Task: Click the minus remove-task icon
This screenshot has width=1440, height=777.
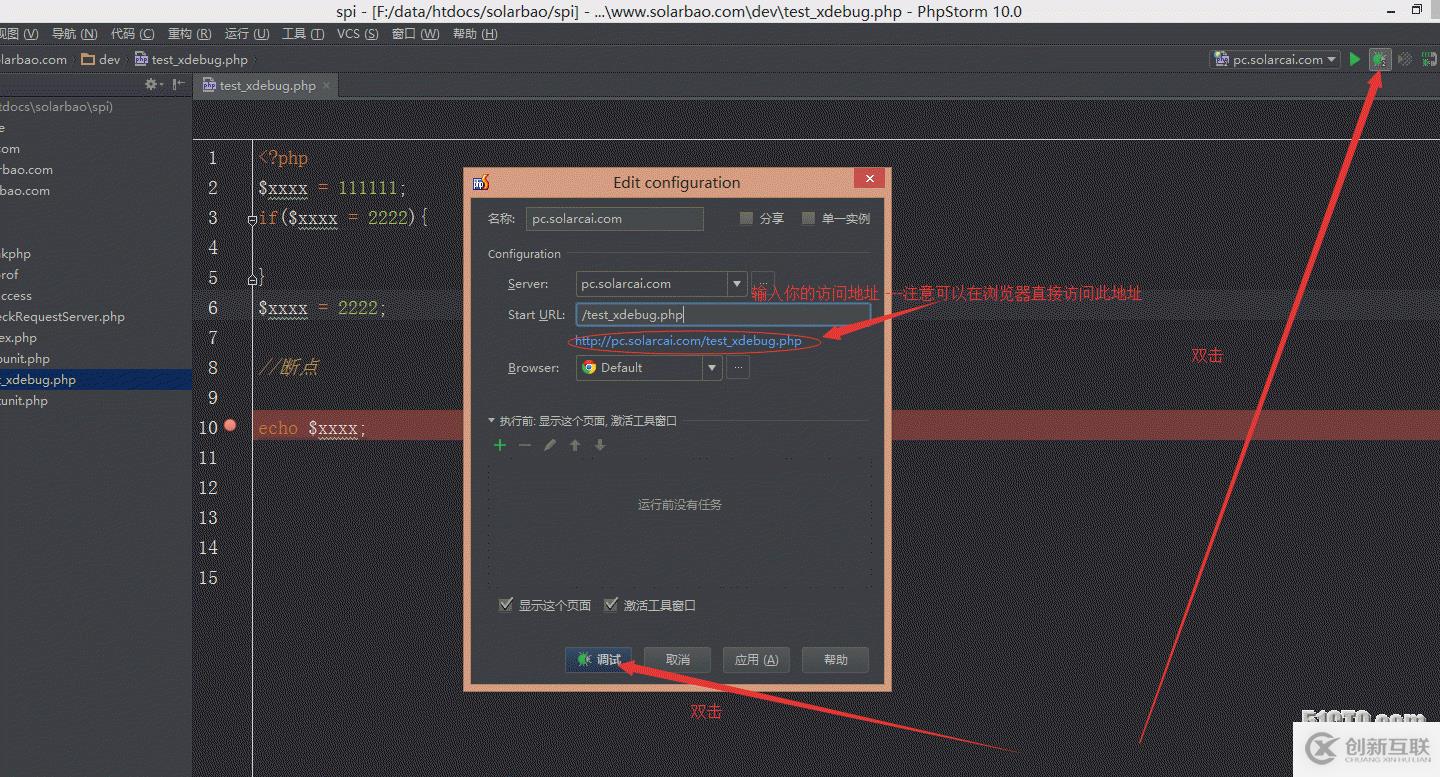Action: click(525, 445)
